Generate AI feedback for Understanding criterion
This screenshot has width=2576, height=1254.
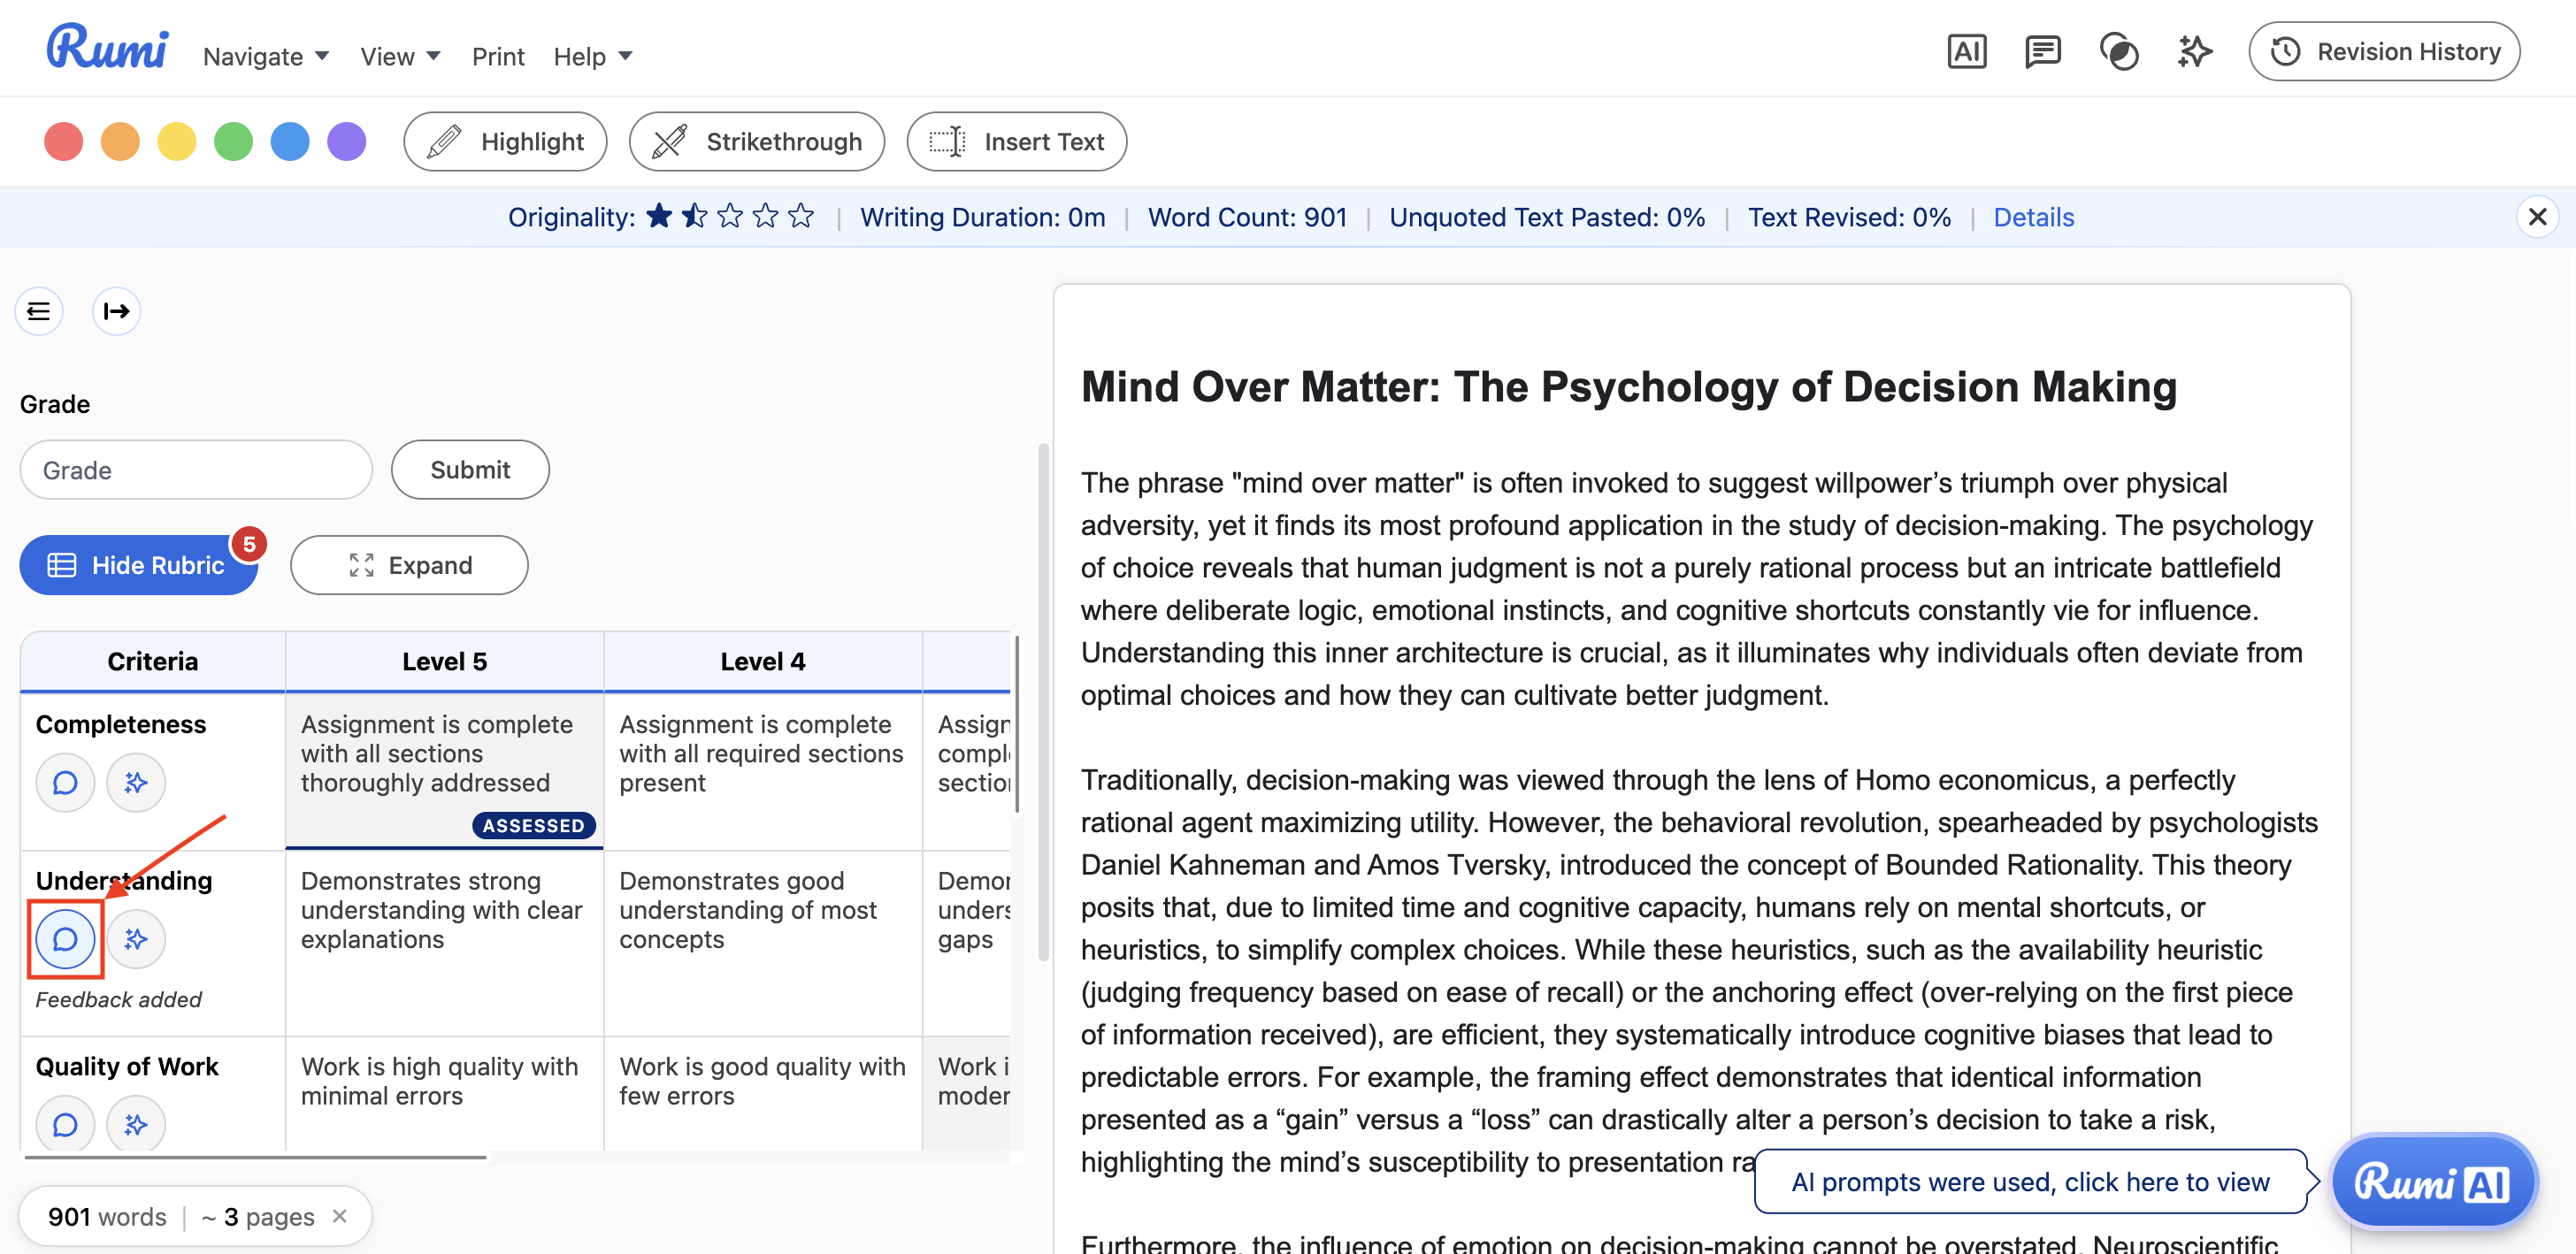pyautogui.click(x=136, y=939)
